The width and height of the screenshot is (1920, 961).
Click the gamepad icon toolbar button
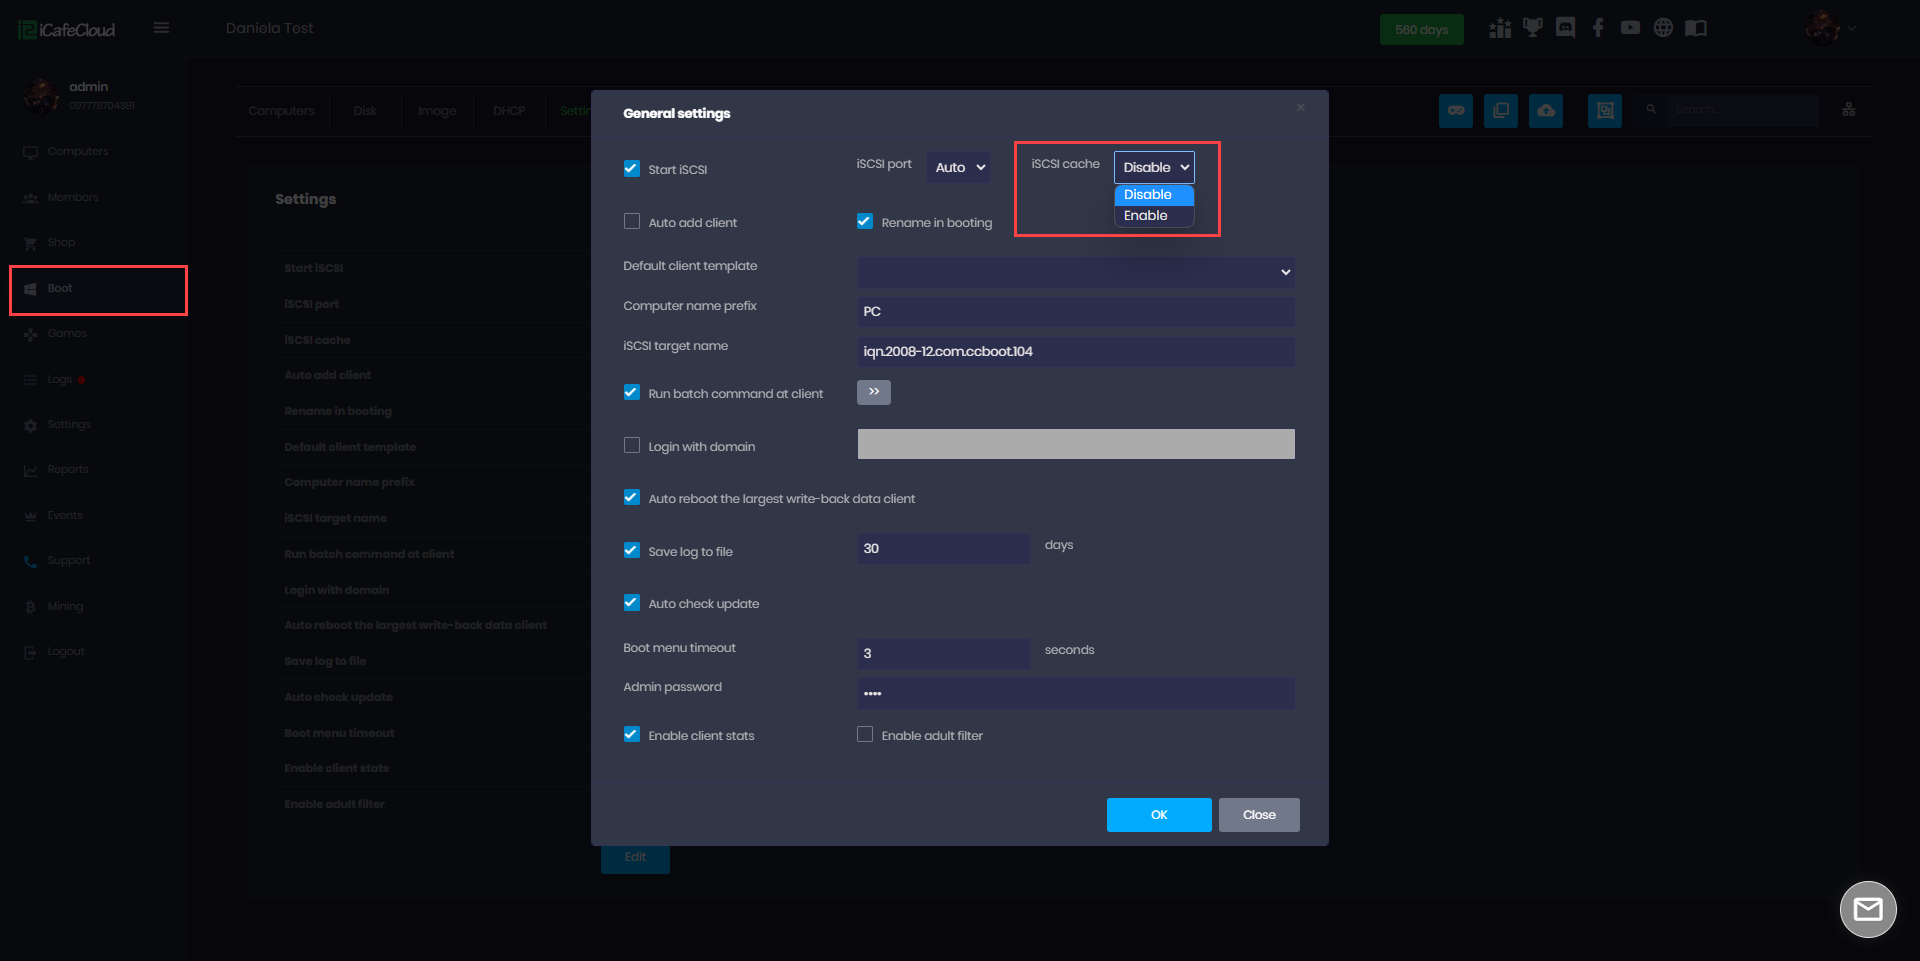(1455, 110)
